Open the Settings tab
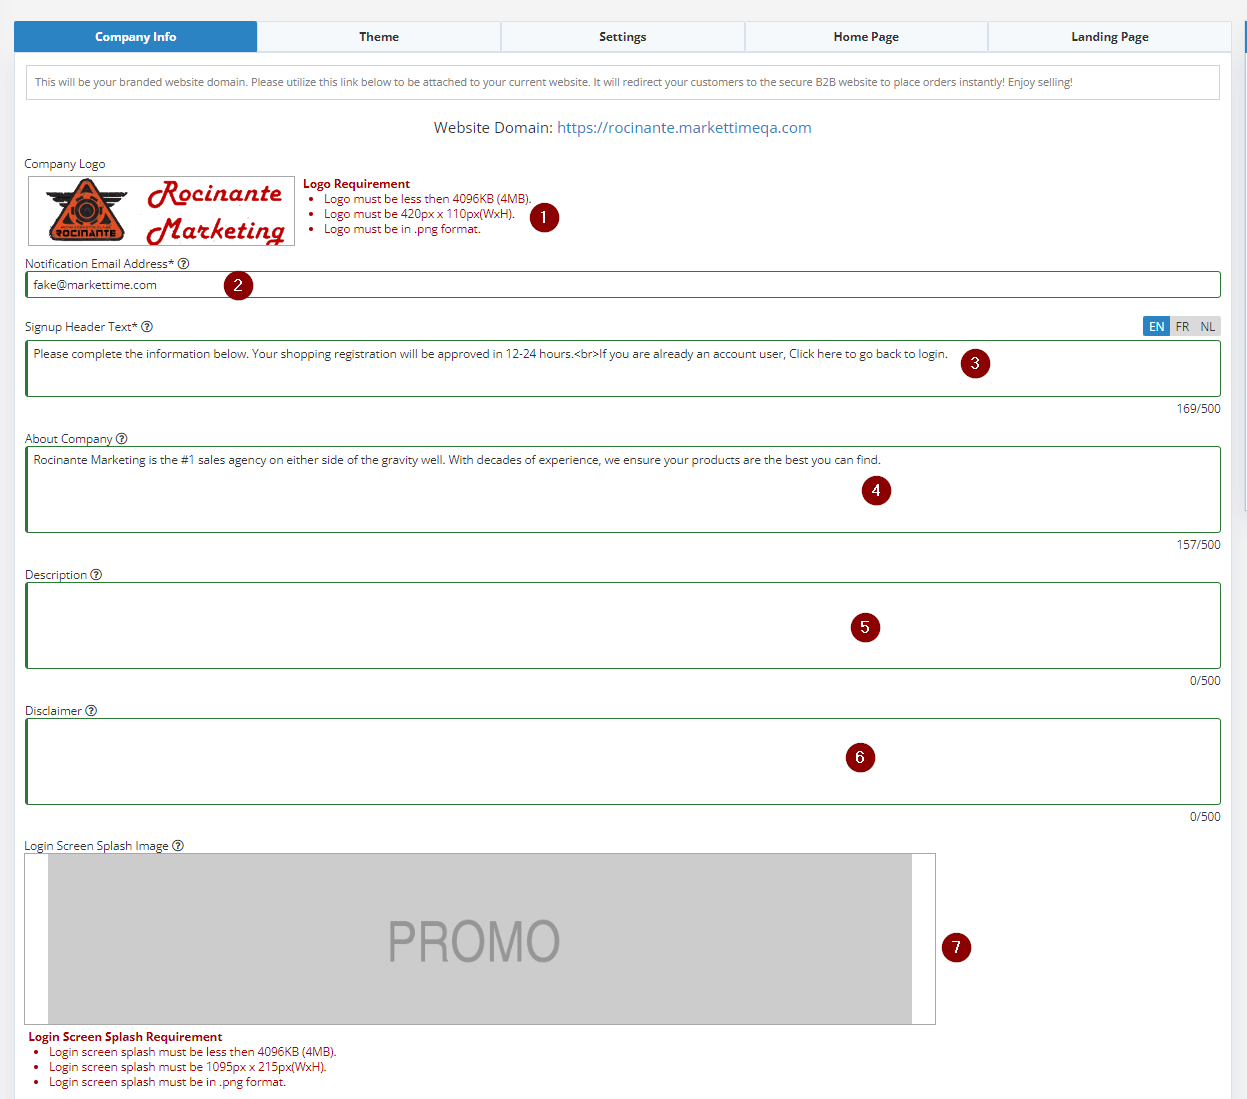The width and height of the screenshot is (1247, 1099). (622, 36)
